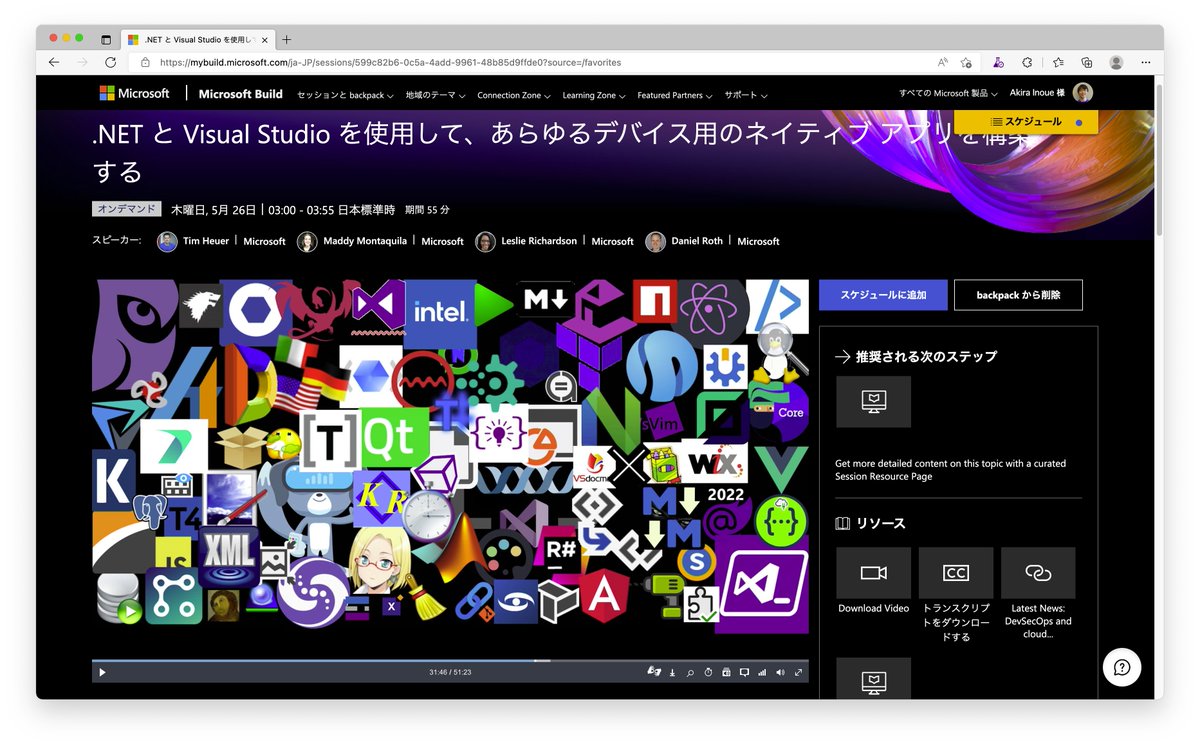Click the session video thumbnail

point(450,468)
